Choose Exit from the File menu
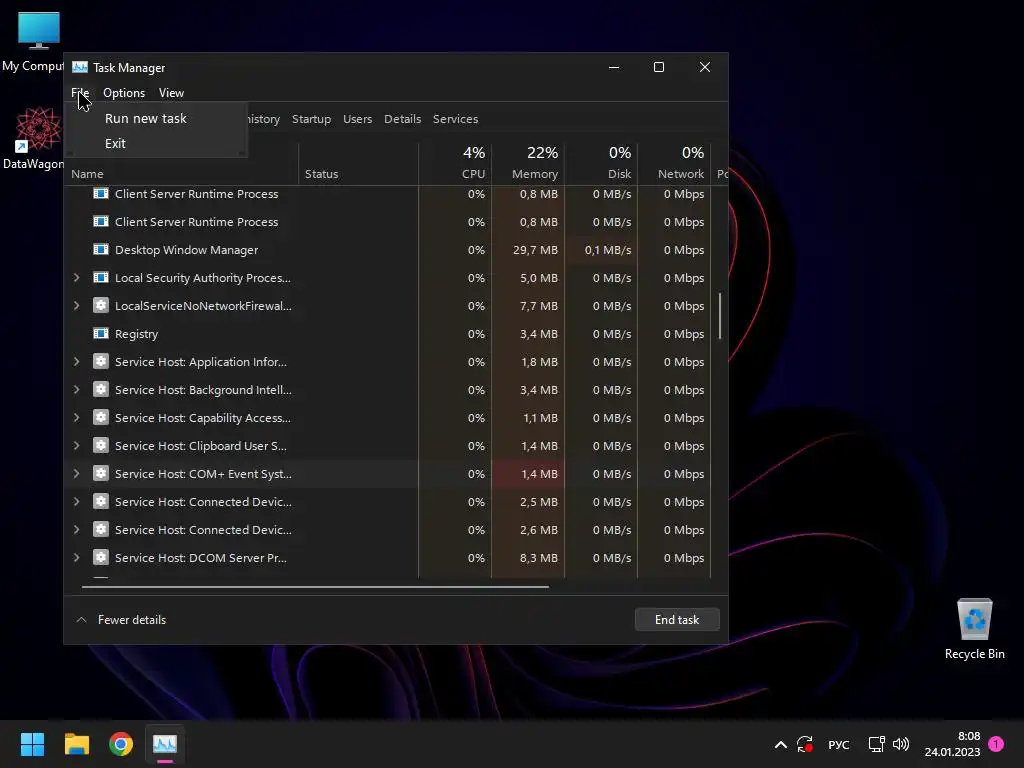 point(115,143)
